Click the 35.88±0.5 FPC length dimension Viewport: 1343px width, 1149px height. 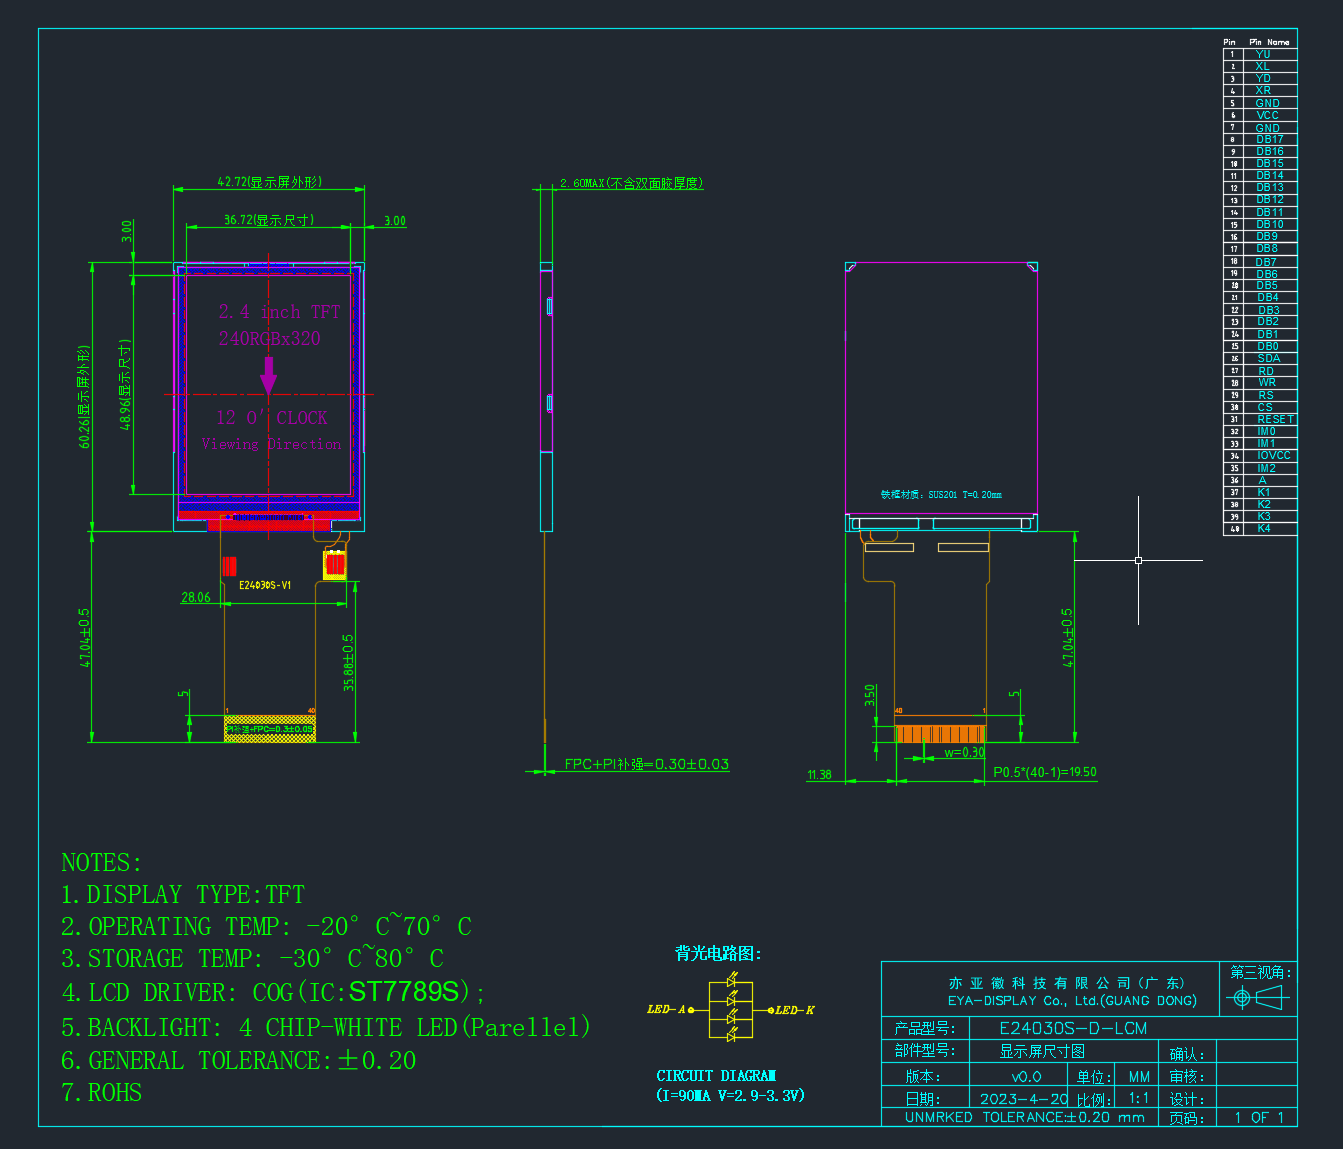[348, 662]
